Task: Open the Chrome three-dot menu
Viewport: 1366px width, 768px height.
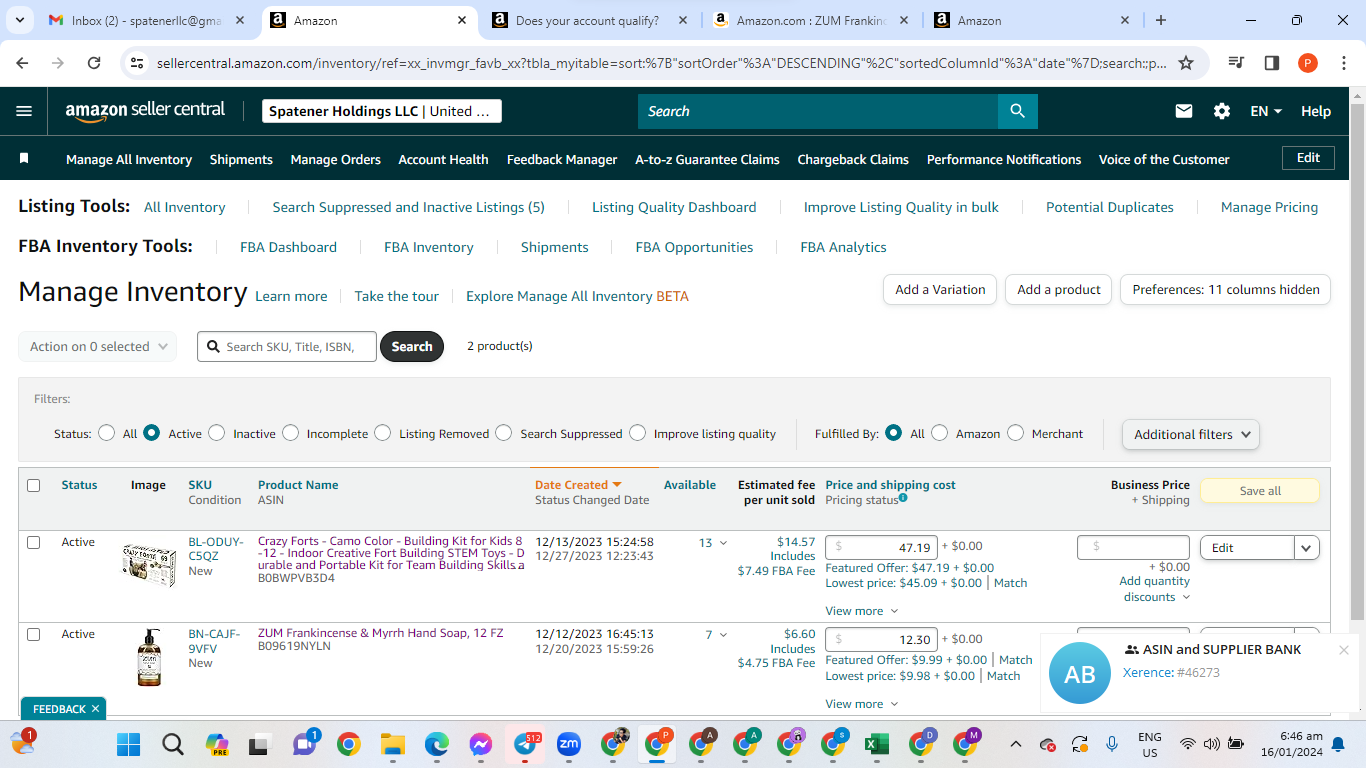Action: [x=1343, y=63]
